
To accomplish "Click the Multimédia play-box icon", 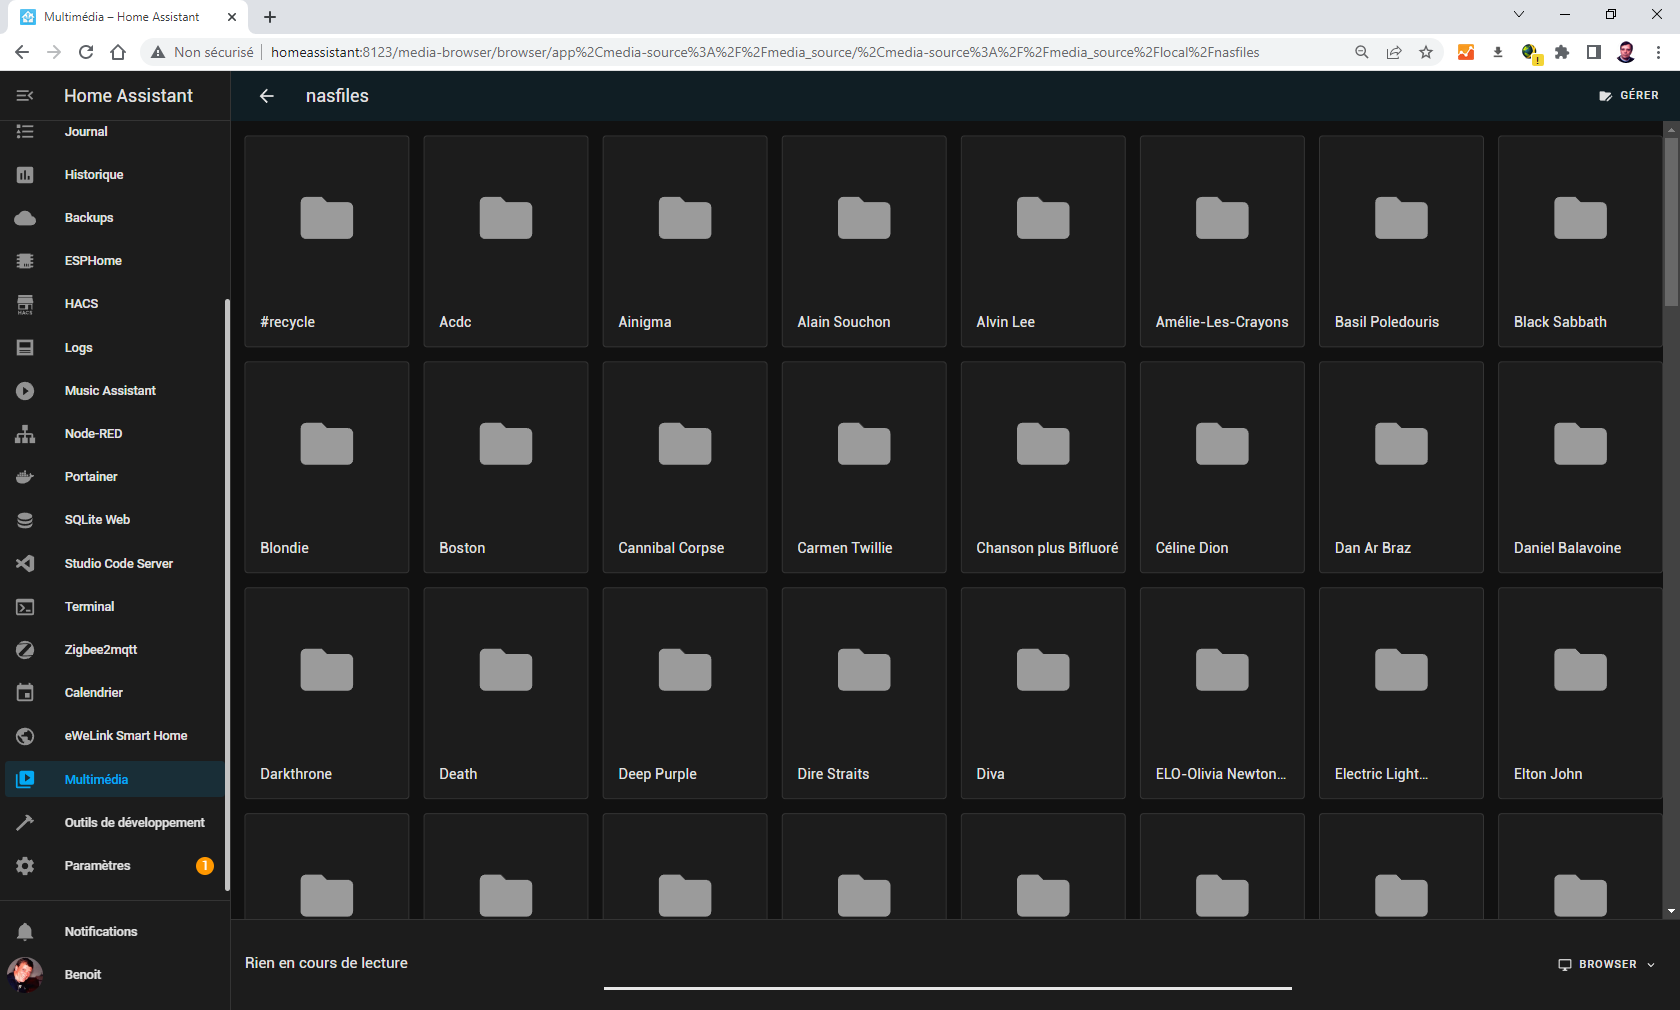I will (25, 780).
